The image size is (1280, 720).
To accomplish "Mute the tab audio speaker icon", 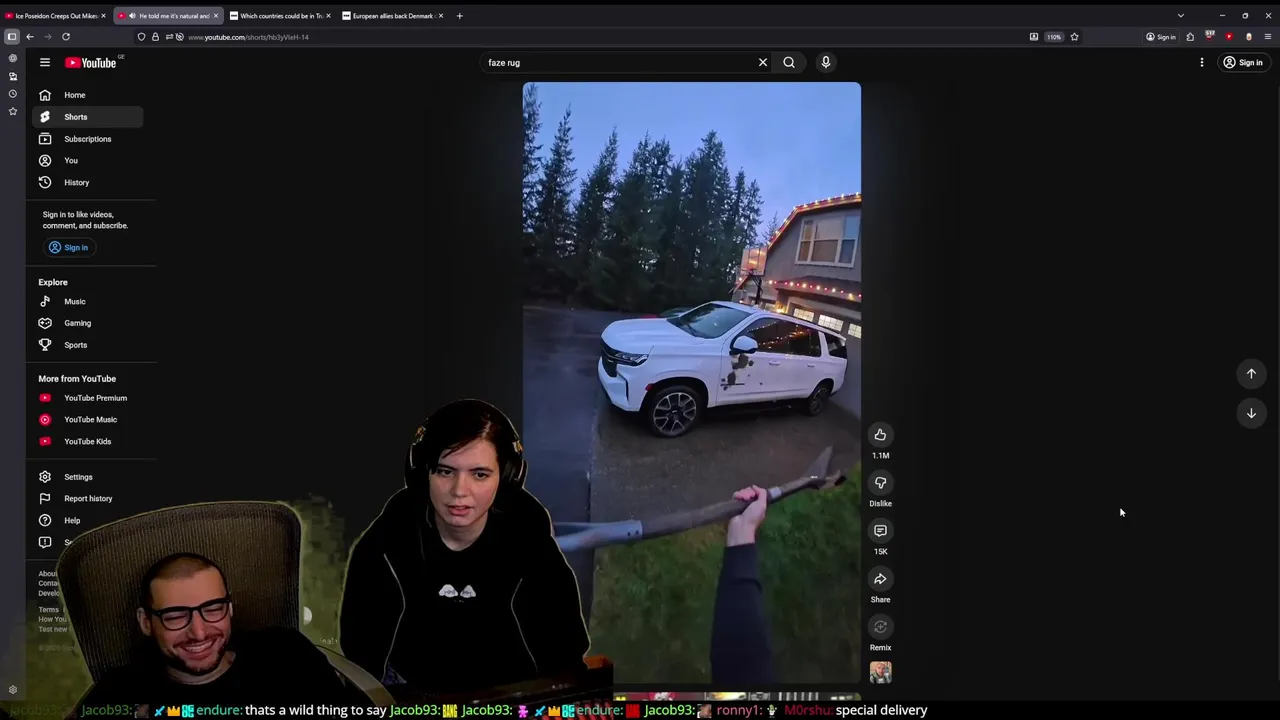I will 132,16.
